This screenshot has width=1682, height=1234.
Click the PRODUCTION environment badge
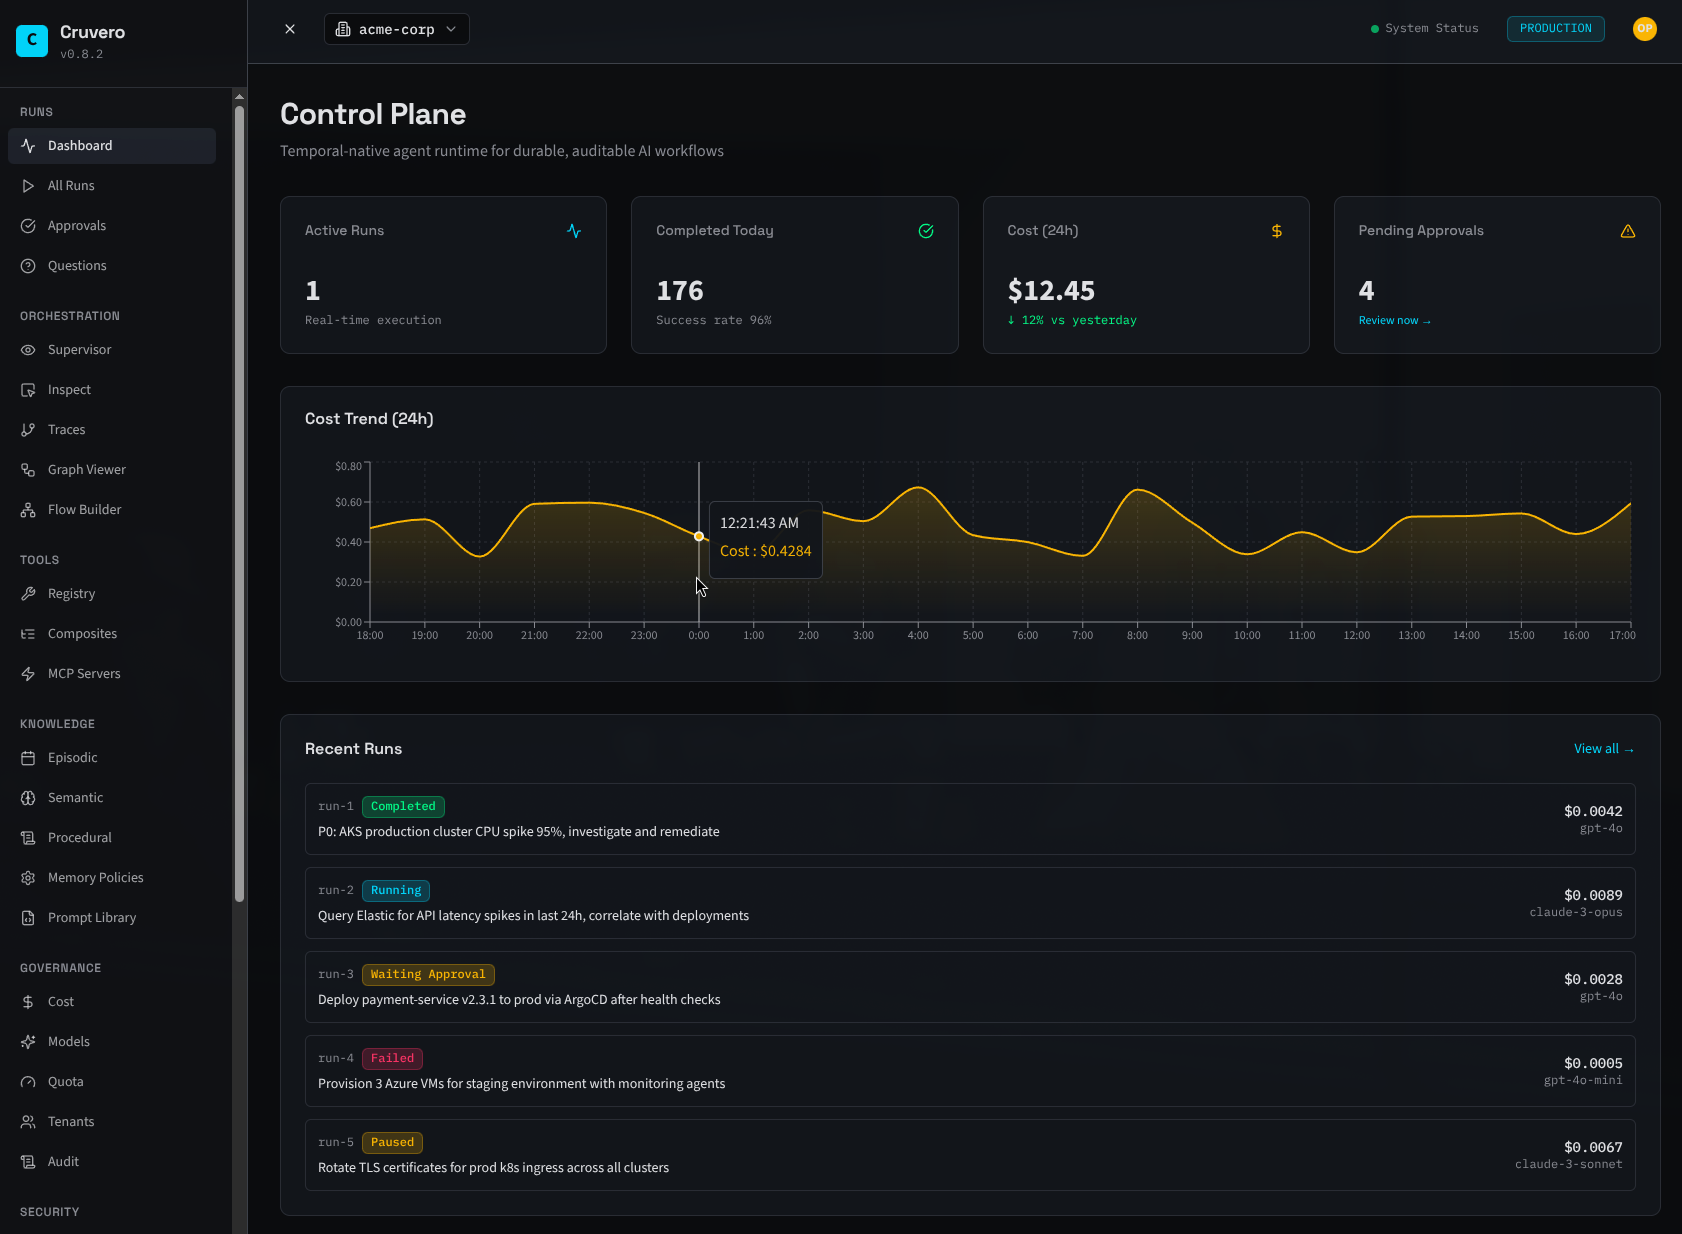tap(1555, 29)
